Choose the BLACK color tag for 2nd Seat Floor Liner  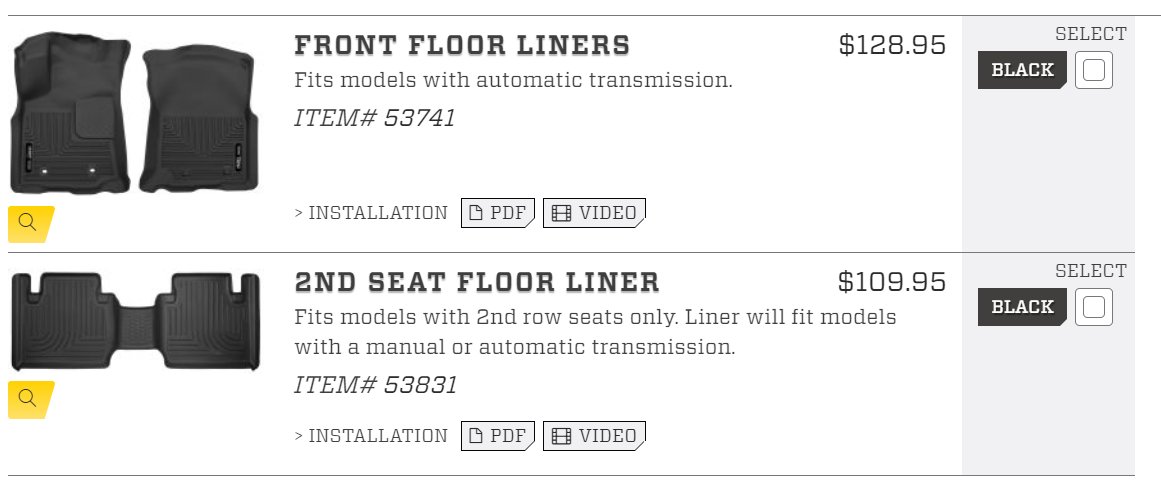click(x=1023, y=307)
